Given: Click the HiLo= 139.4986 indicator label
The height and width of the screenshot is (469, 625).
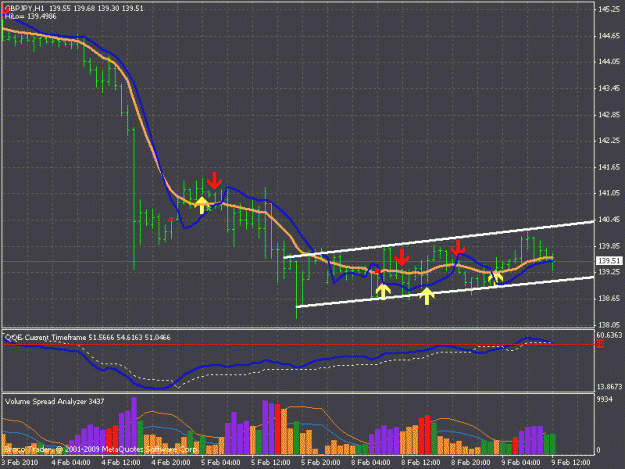Looking at the screenshot, I should pyautogui.click(x=30, y=16).
